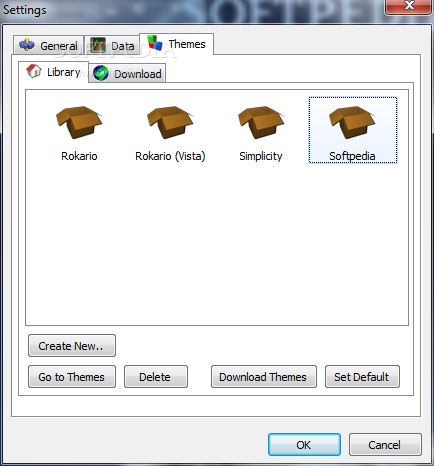The image size is (434, 466).
Task: Confirm settings with OK
Action: (x=304, y=445)
